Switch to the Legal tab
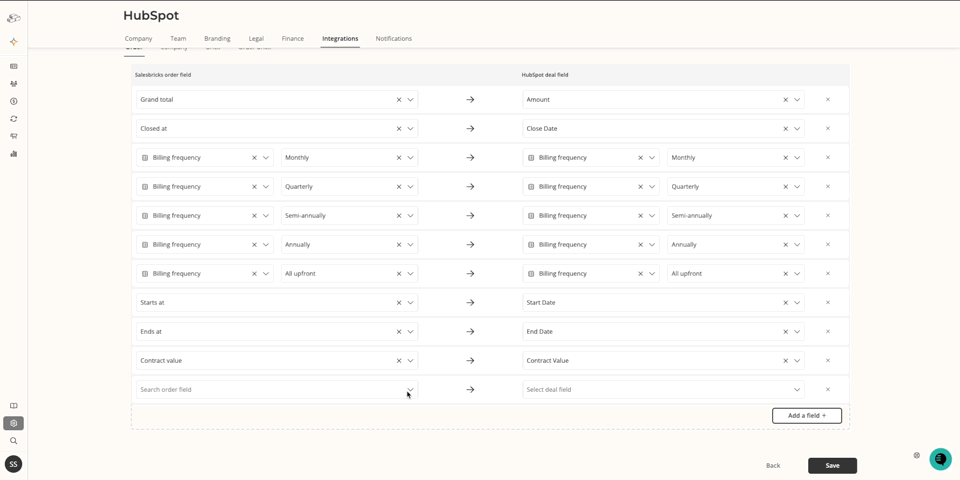This screenshot has width=960, height=480. [256, 39]
